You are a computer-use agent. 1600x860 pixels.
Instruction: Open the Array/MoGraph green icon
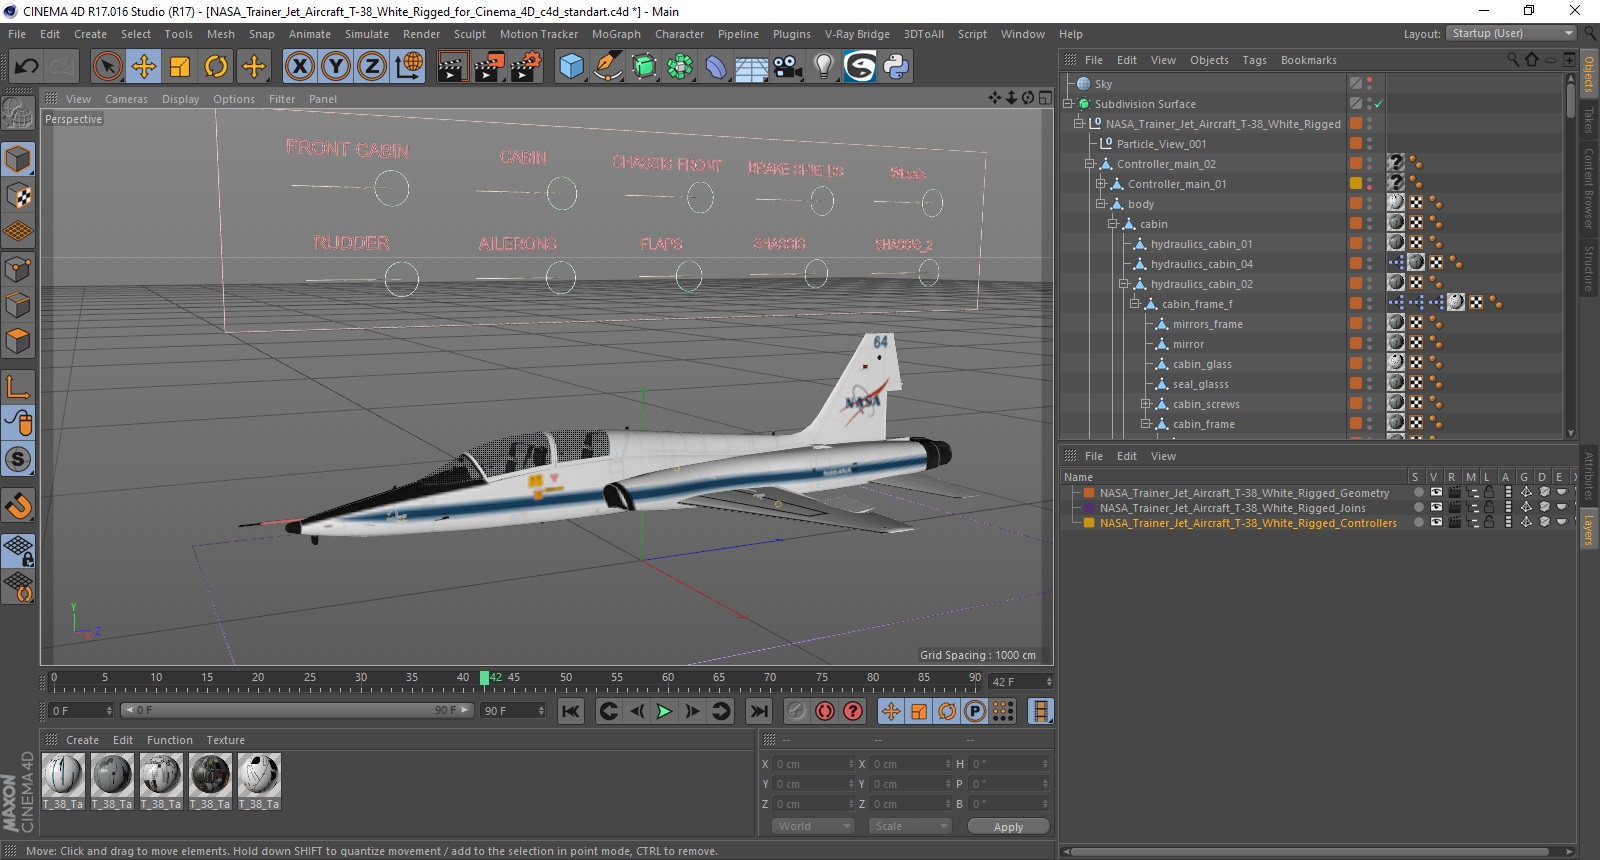pos(680,67)
